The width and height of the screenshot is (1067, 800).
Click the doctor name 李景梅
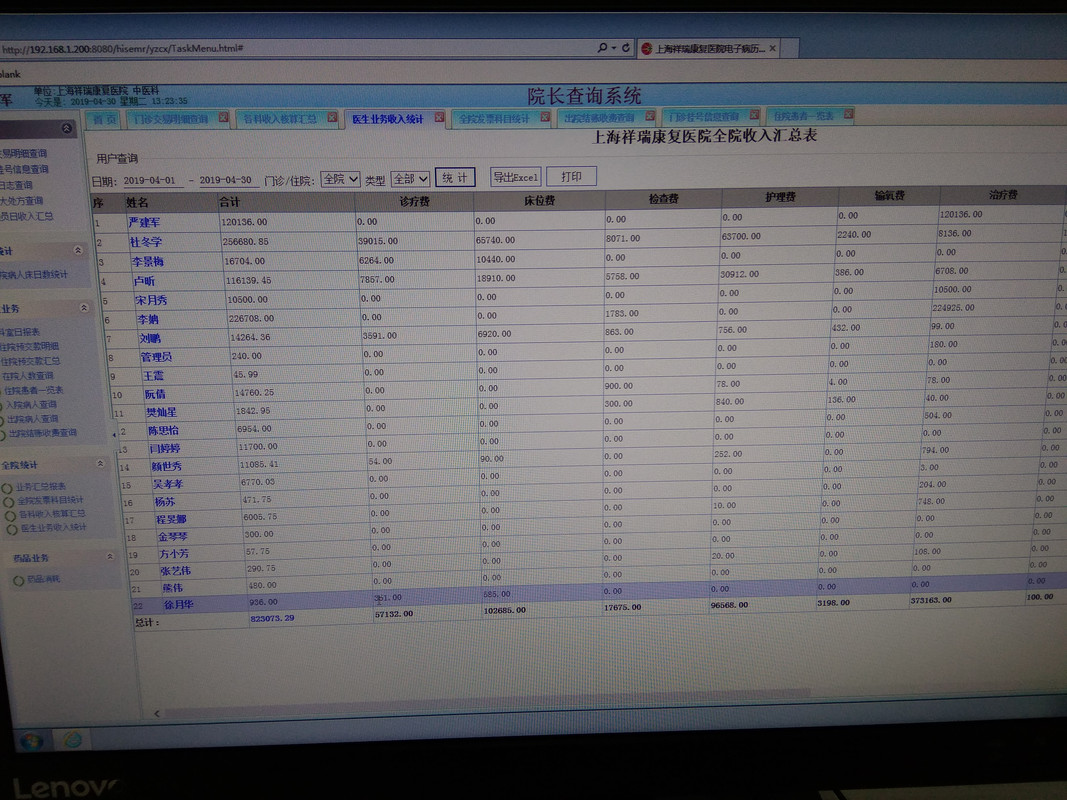coord(148,262)
